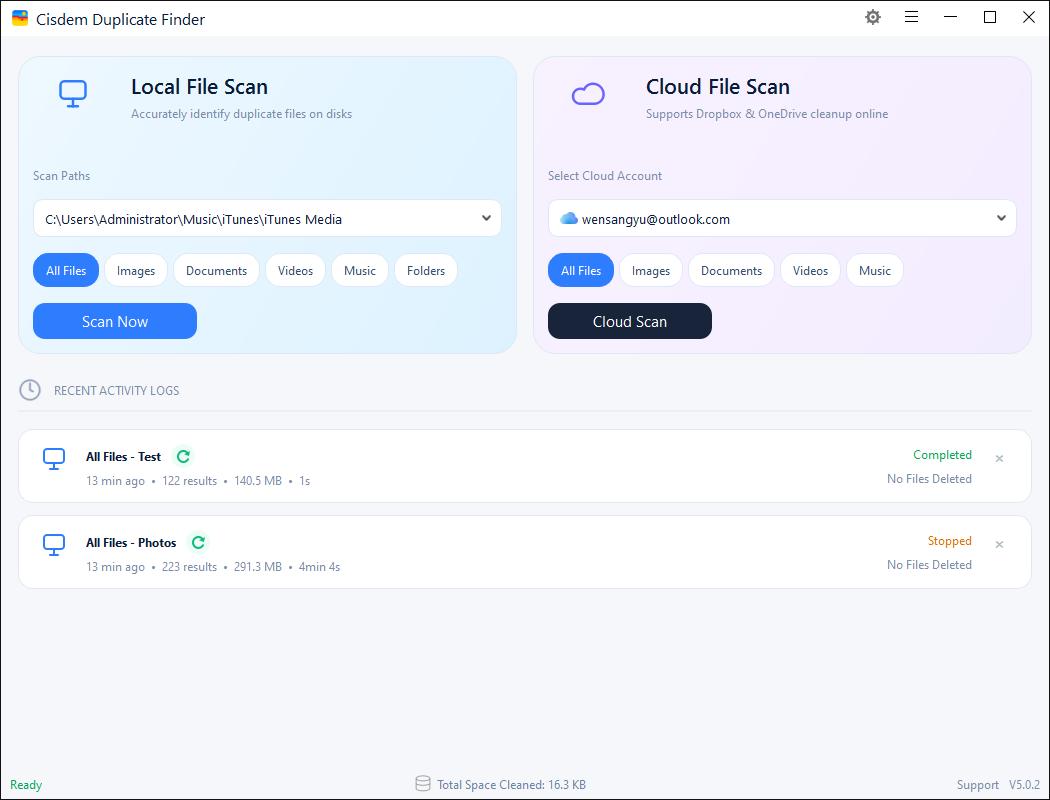The height and width of the screenshot is (800, 1050).
Task: Click No Files Deleted under Completed
Action: [929, 479]
